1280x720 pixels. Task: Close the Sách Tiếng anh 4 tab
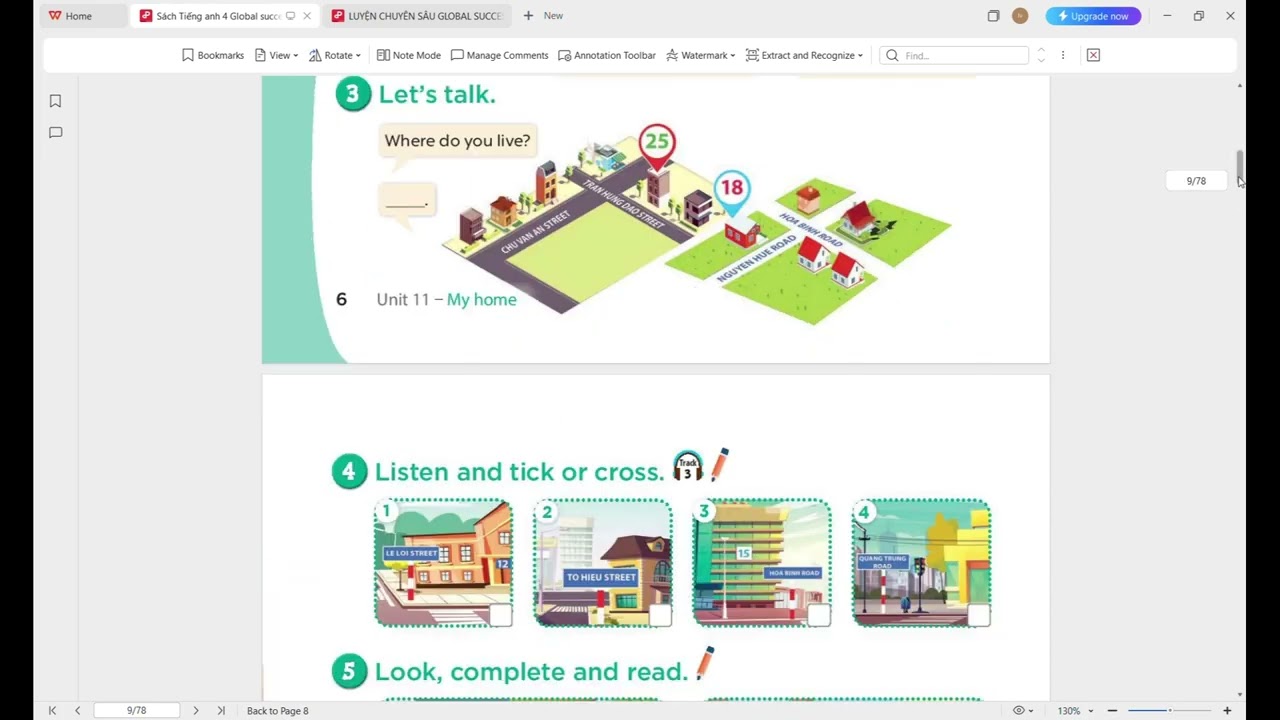point(307,16)
